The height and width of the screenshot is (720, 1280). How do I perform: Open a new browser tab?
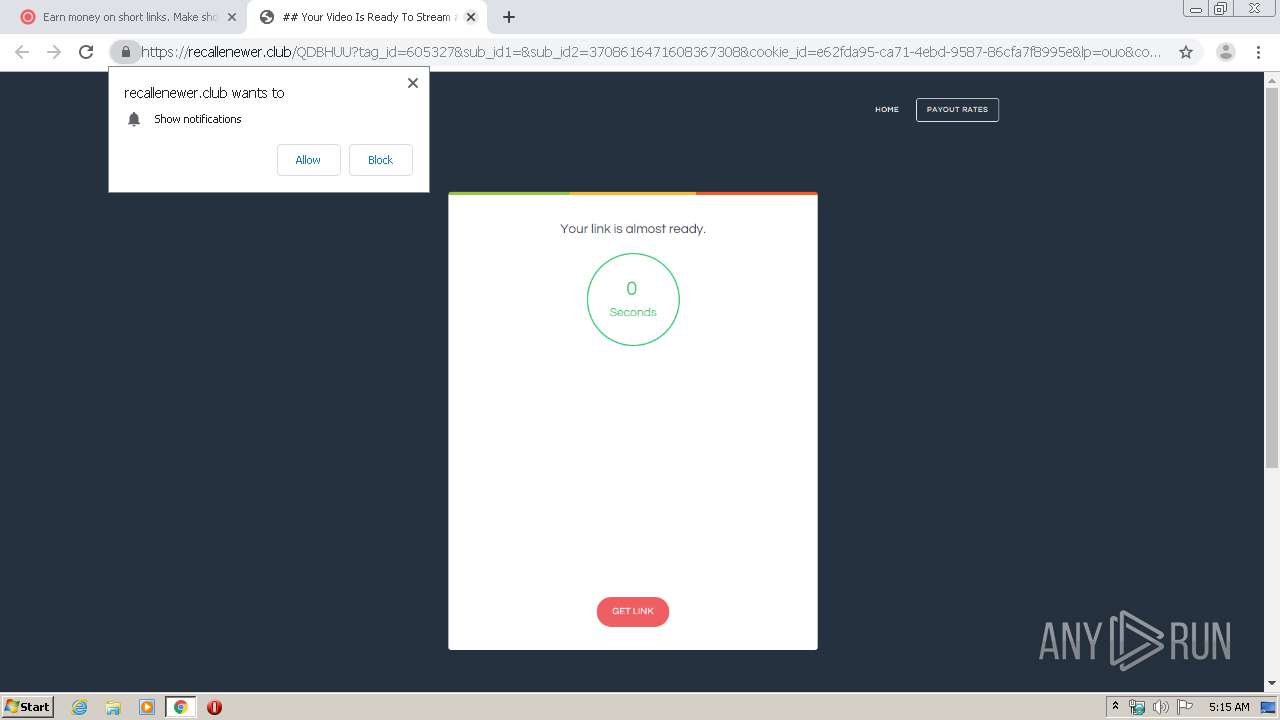pos(508,17)
